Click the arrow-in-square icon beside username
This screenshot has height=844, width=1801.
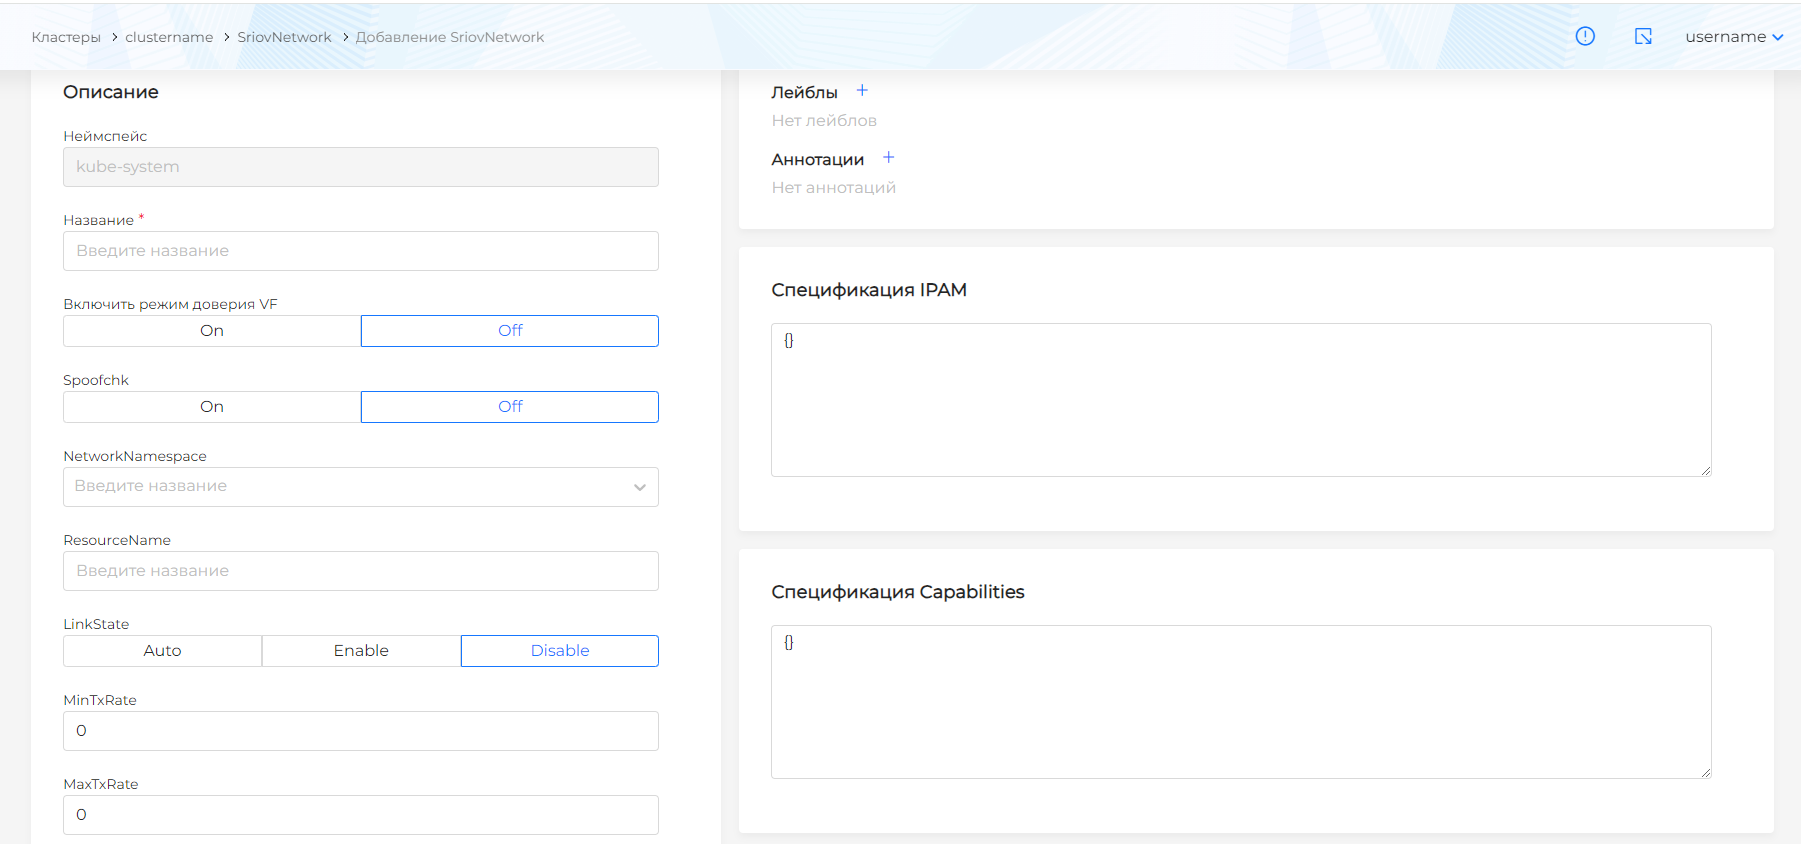pyautogui.click(x=1643, y=36)
